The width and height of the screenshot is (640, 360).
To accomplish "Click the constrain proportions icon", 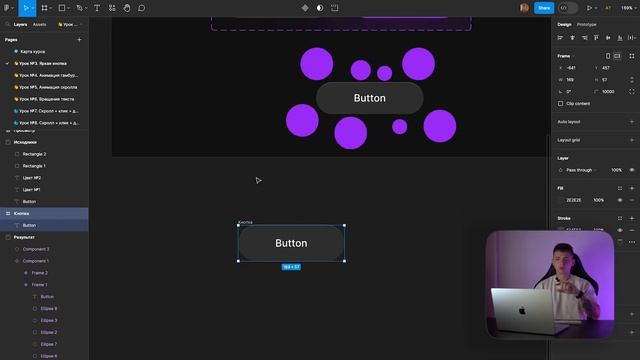I will pos(632,80).
